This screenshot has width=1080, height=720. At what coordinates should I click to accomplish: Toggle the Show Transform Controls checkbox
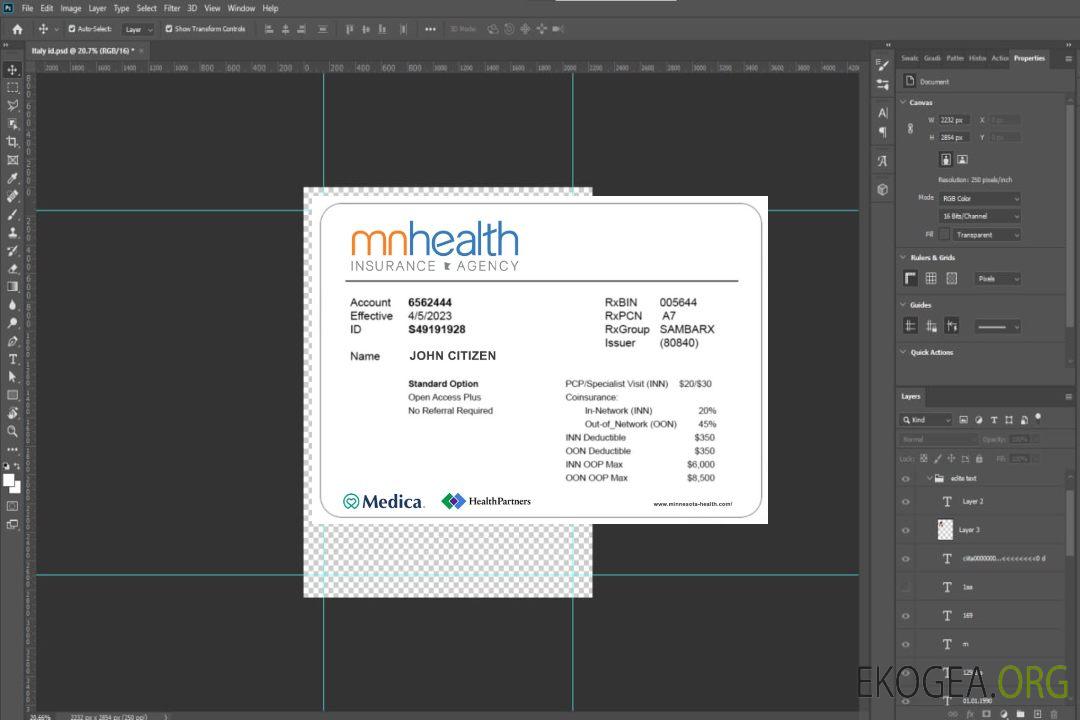pyautogui.click(x=169, y=29)
